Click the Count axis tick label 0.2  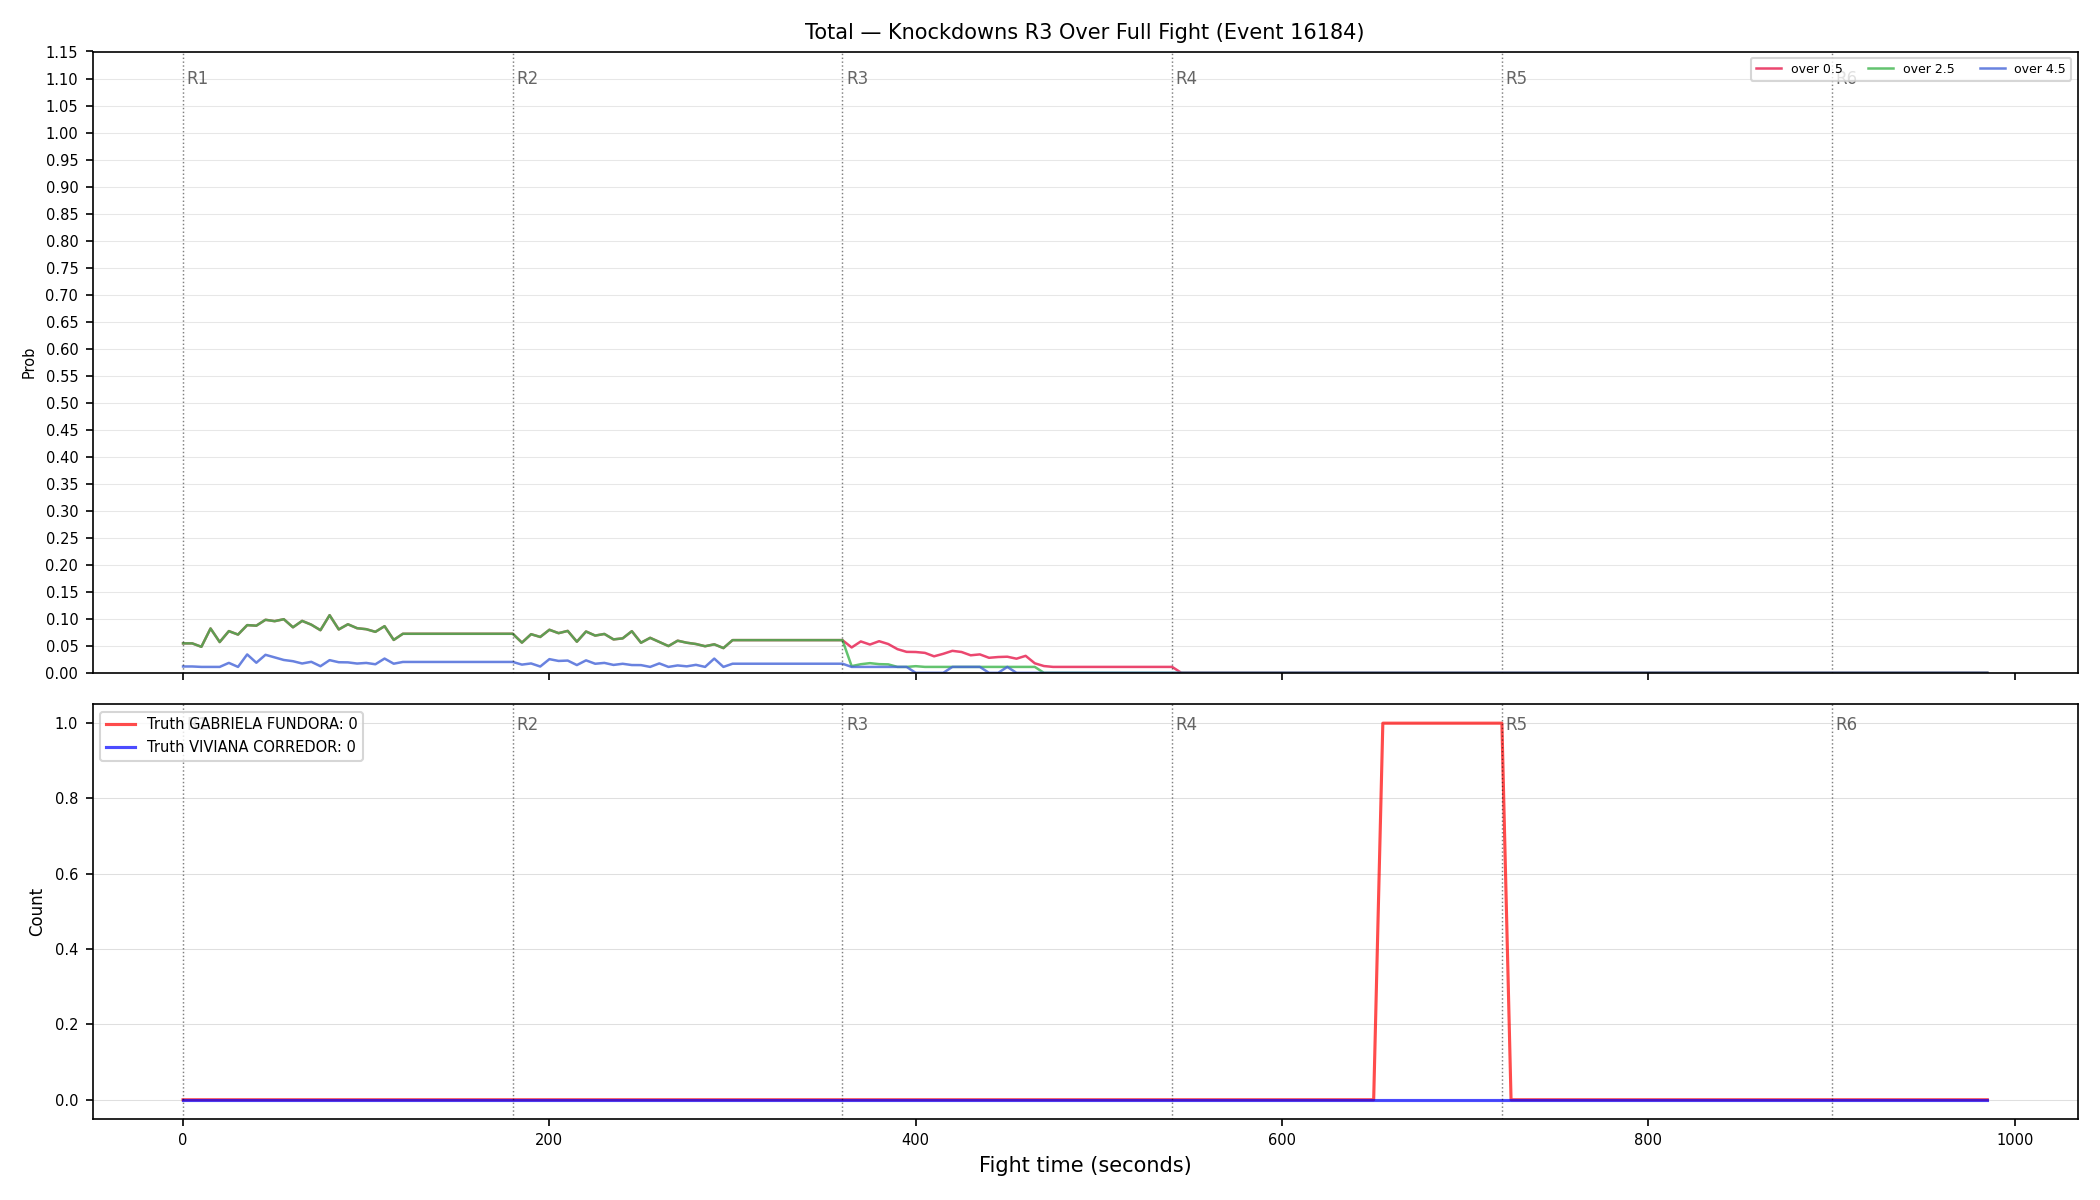pos(67,1025)
